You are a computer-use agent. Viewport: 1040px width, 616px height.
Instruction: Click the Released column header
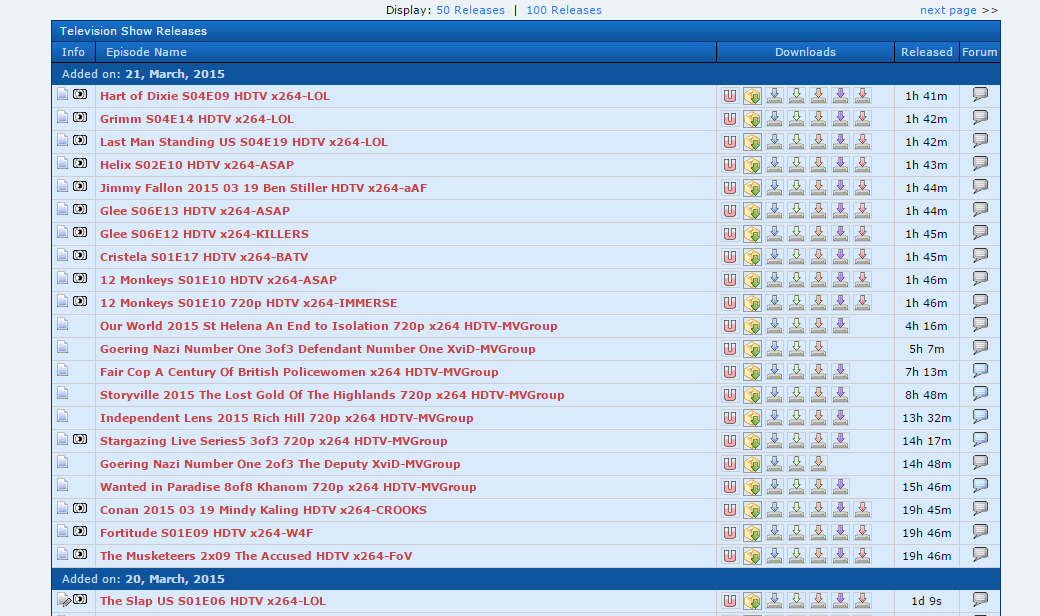click(x=926, y=52)
